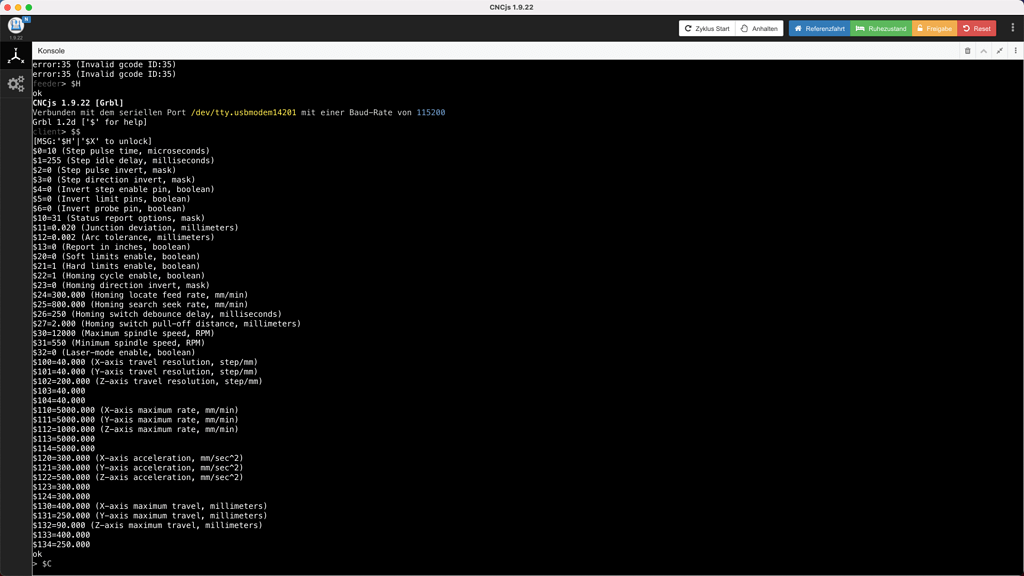Click the Konsole widget header title
Image resolution: width=1024 pixels, height=576 pixels.
[51, 51]
